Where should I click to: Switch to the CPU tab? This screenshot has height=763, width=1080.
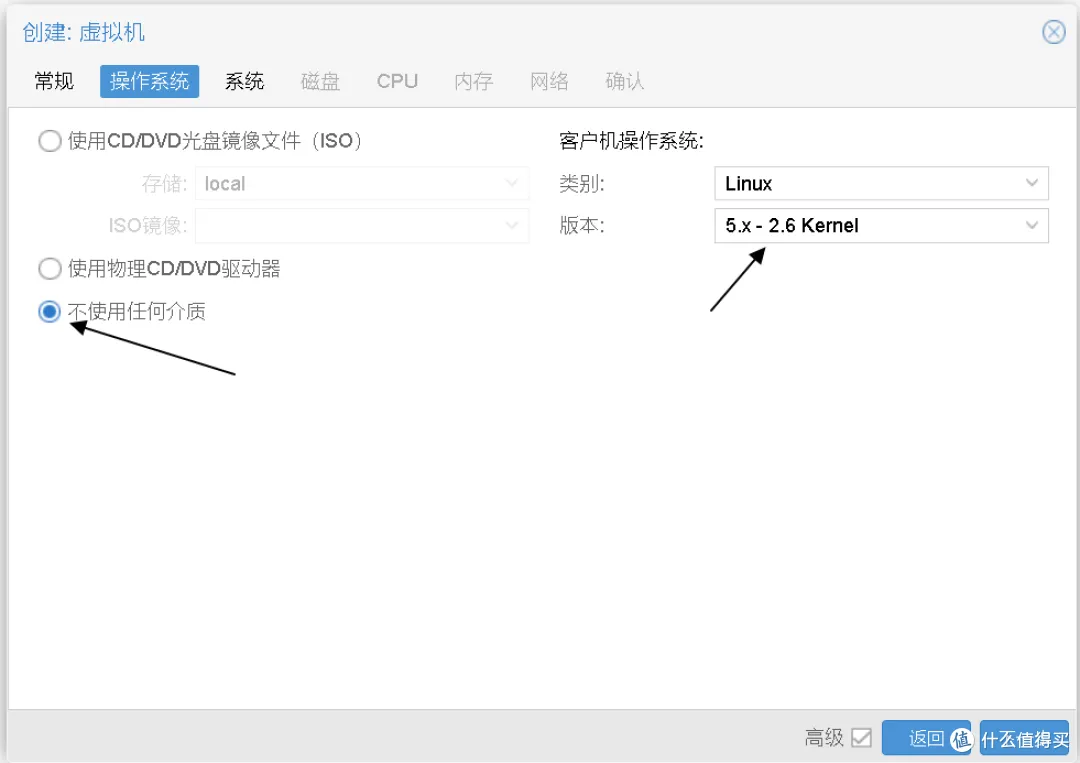397,82
